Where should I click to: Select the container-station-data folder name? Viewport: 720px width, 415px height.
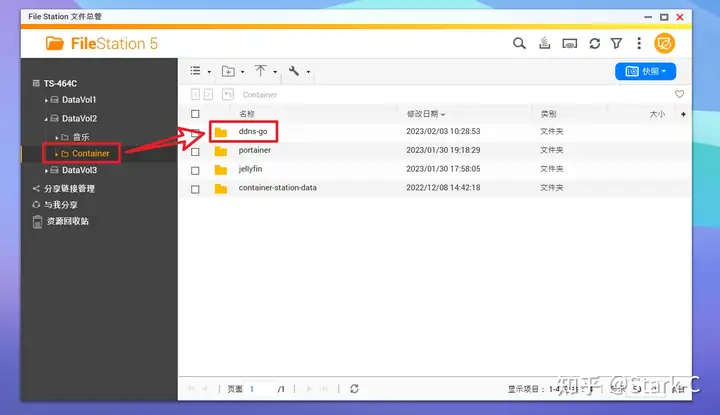[x=277, y=188]
